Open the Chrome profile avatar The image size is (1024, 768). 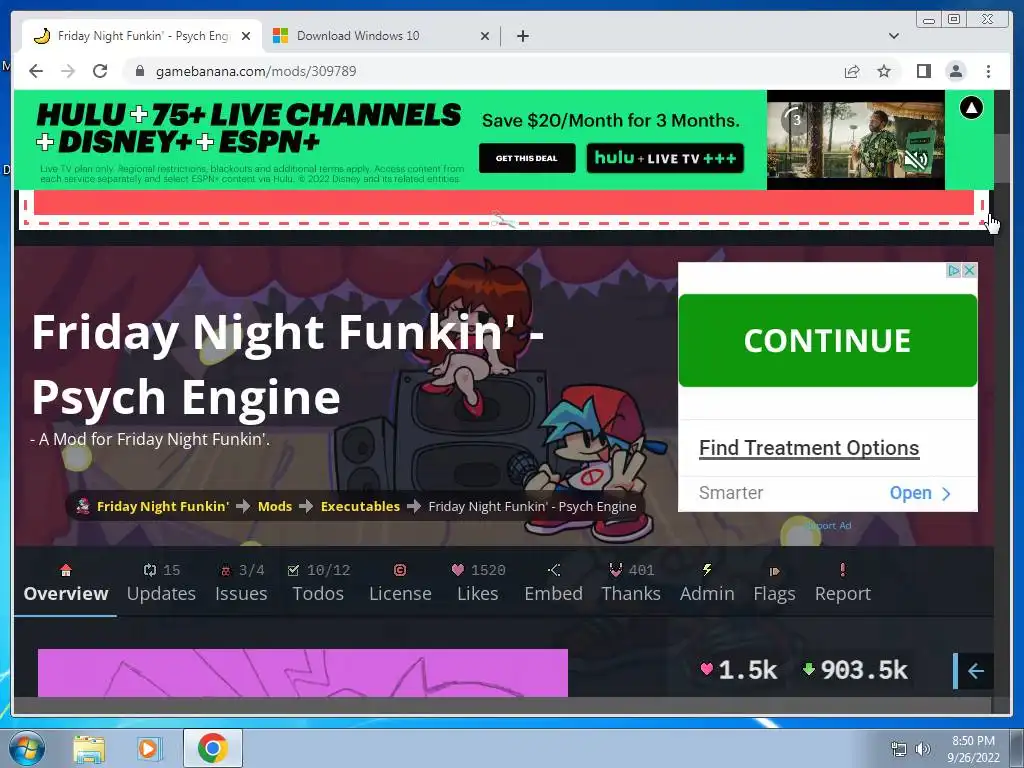[x=955, y=71]
